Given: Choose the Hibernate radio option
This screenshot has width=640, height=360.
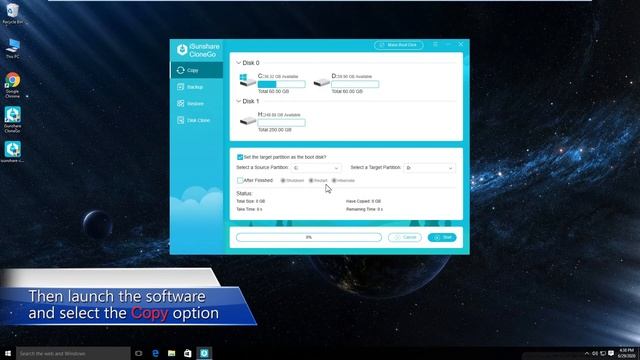Looking at the screenshot, I should [x=334, y=180].
